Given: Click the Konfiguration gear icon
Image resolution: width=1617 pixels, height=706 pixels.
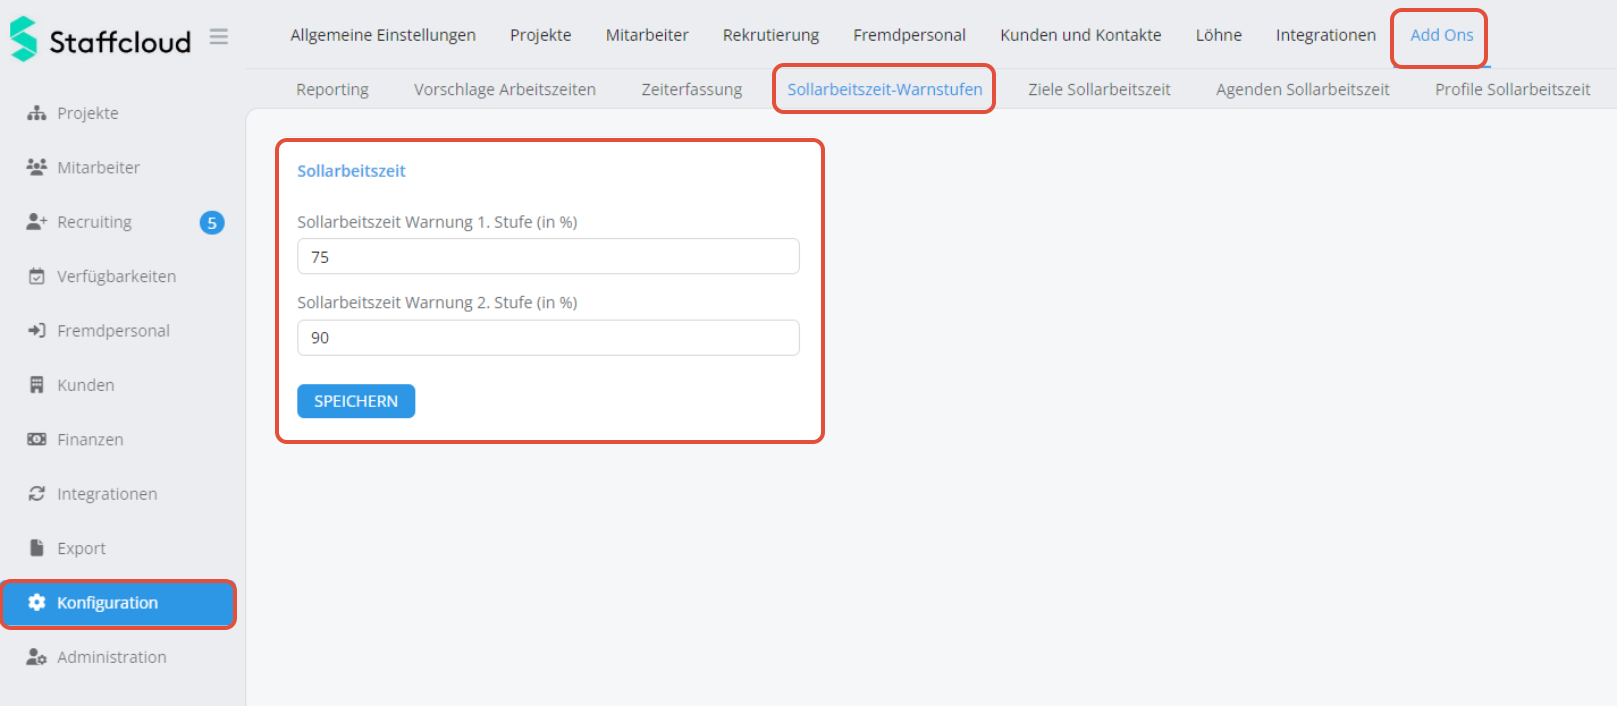Looking at the screenshot, I should [37, 602].
